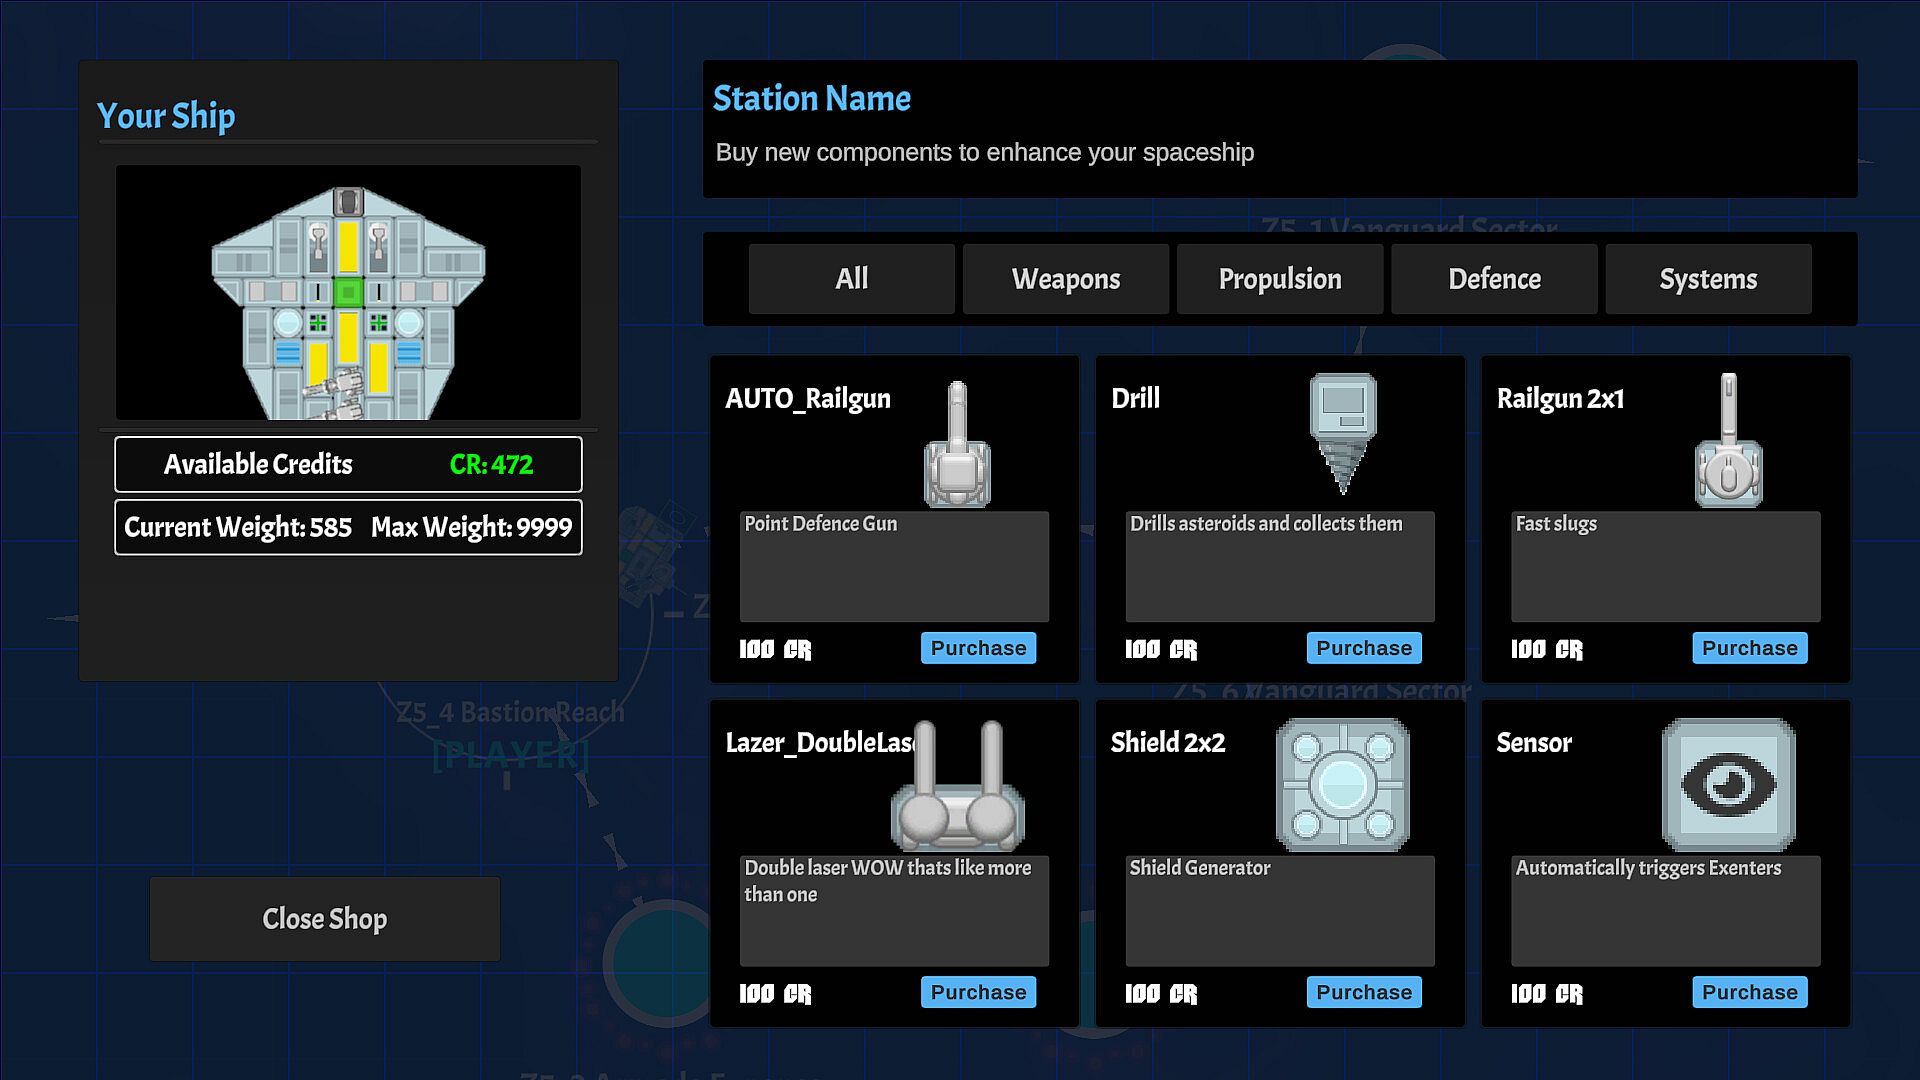Click the Drill component icon

[1342, 432]
